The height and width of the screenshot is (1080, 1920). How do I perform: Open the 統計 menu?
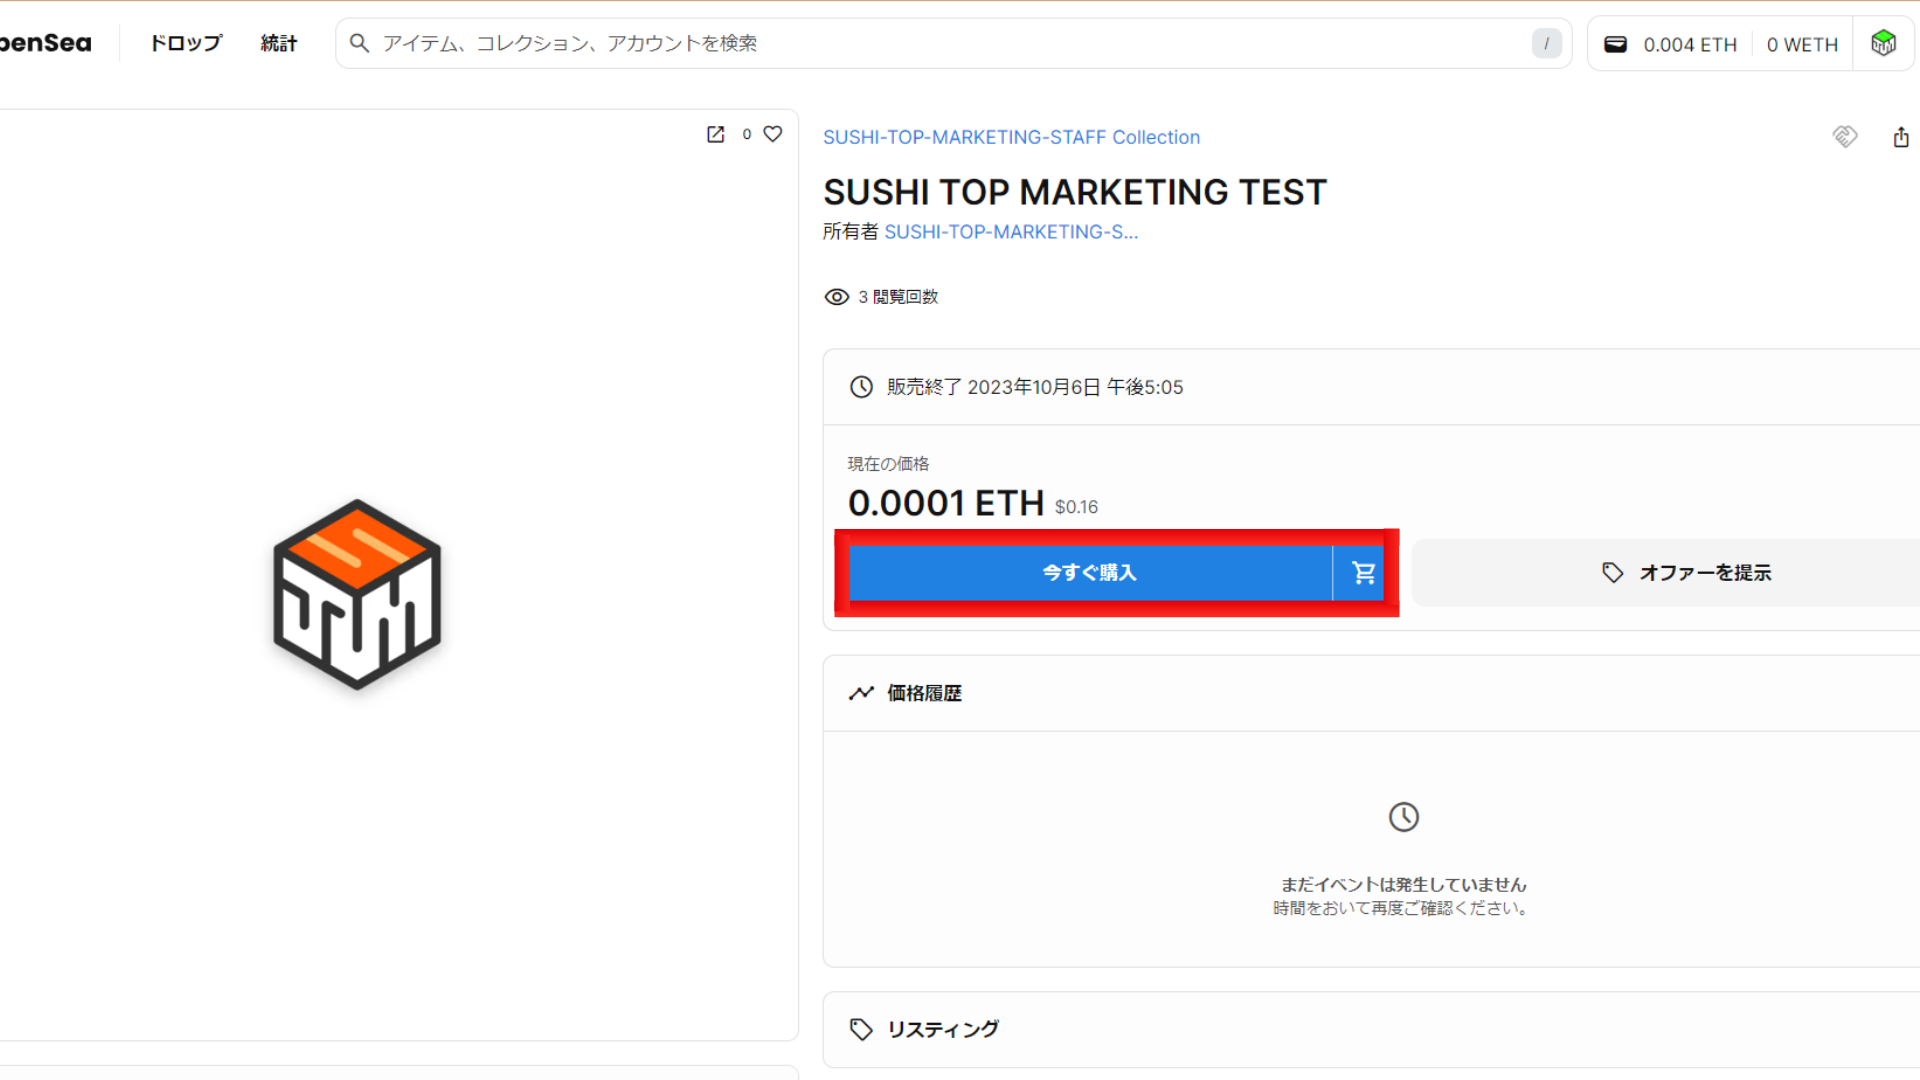[x=279, y=43]
